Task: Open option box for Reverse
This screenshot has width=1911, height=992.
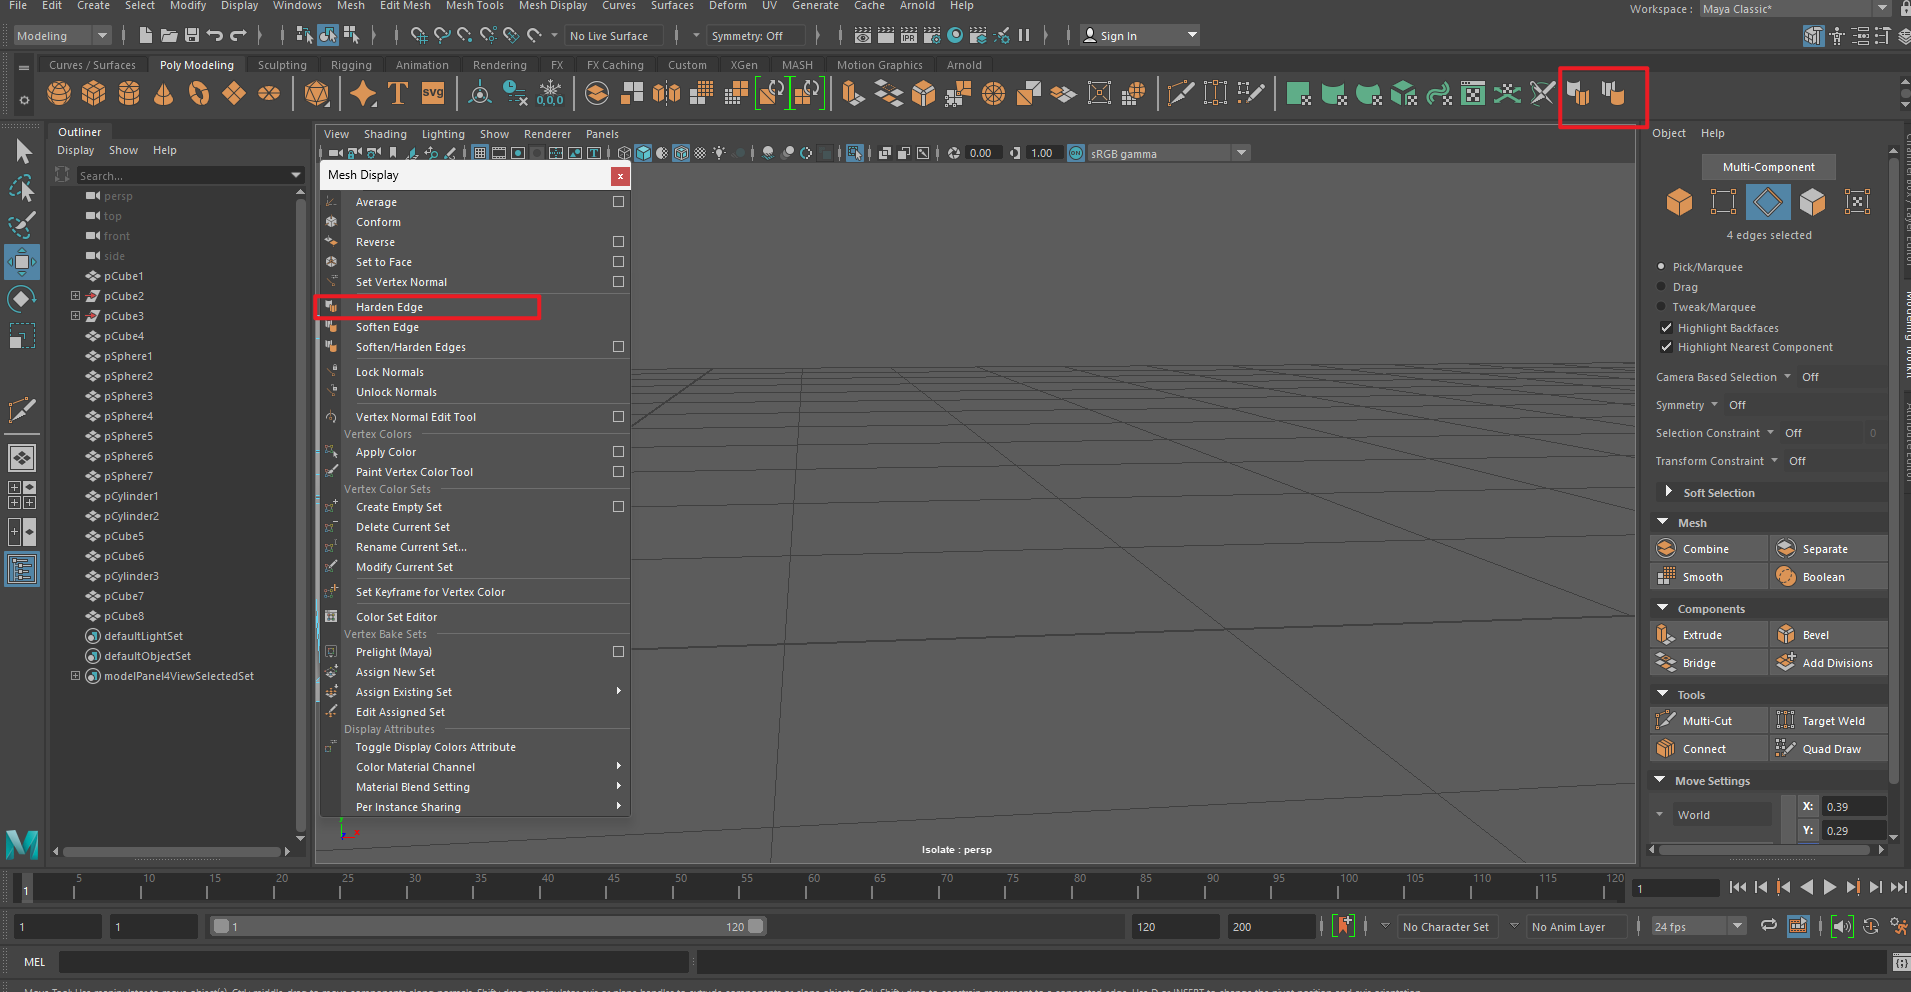Action: click(618, 242)
